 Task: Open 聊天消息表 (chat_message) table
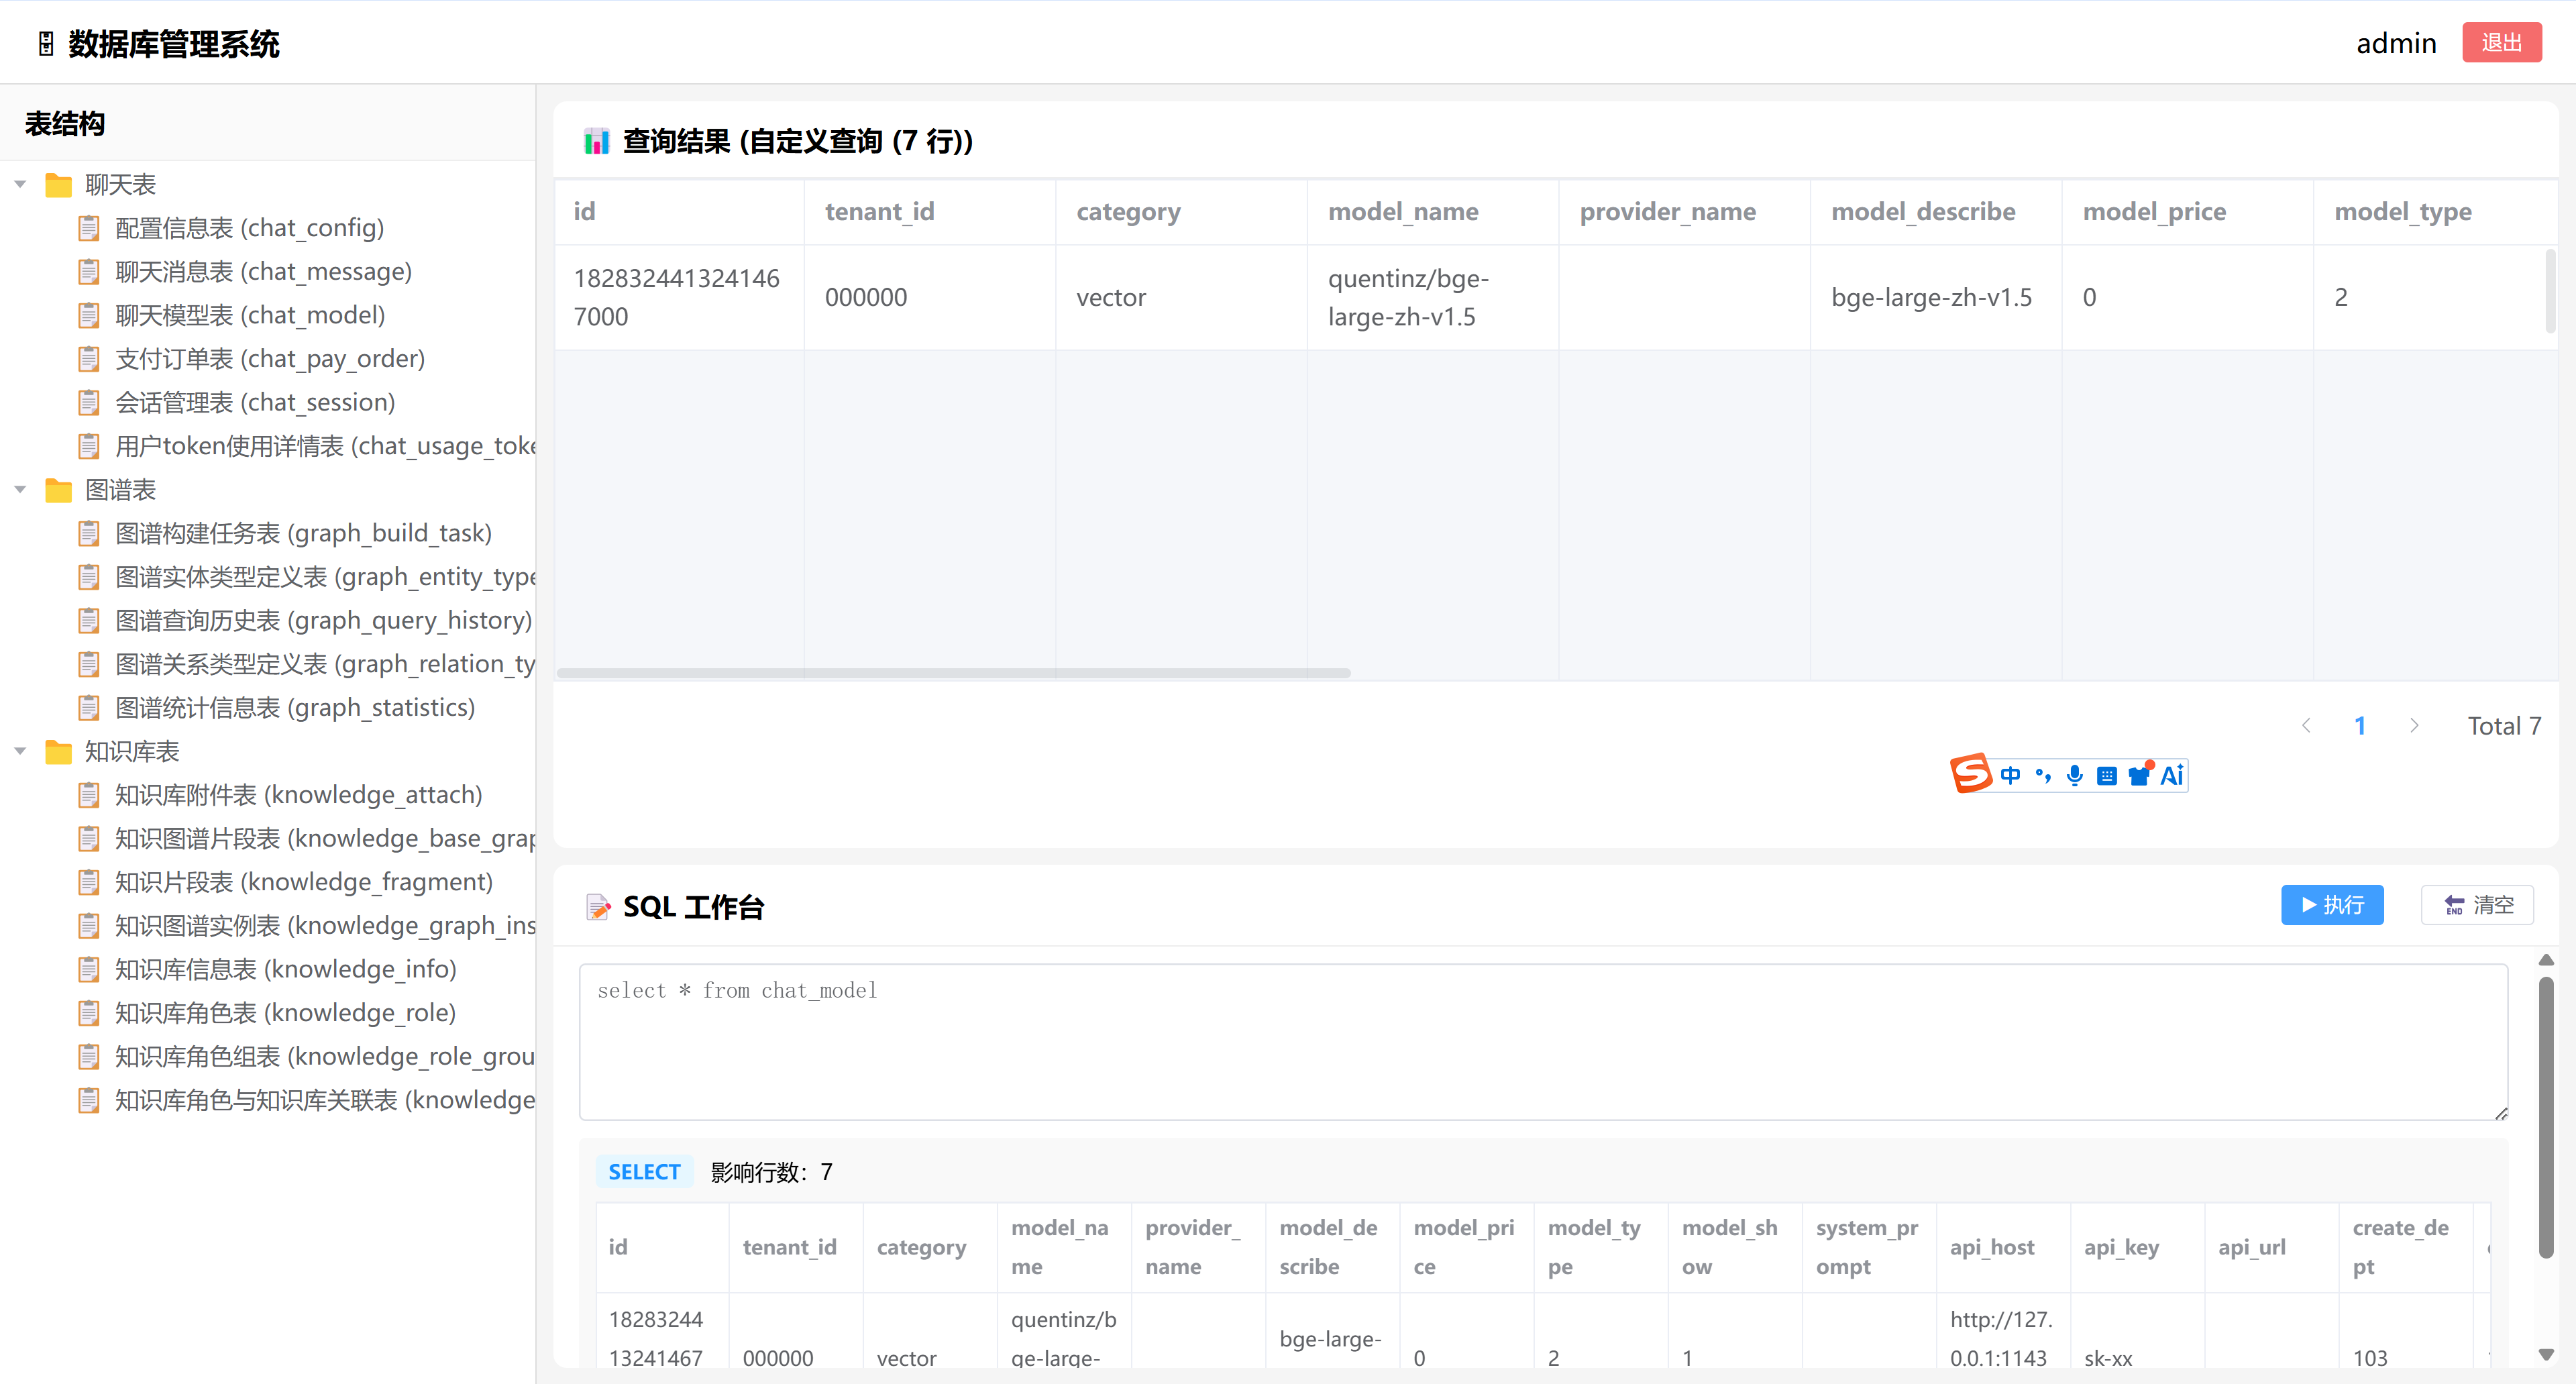[x=264, y=272]
